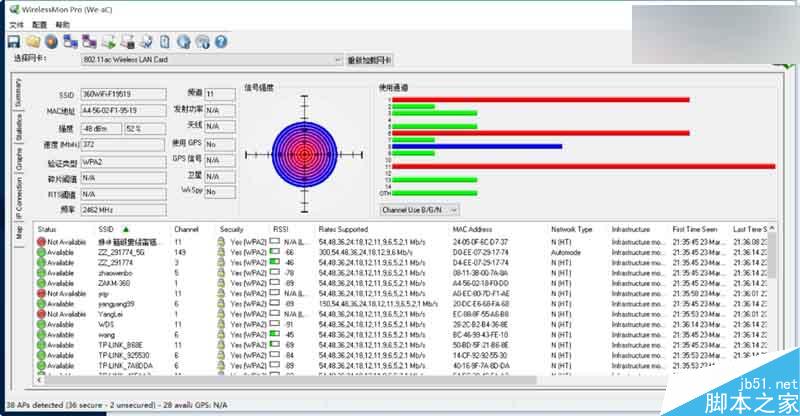
Task: Select the TP-LINK_925530 network row
Action: [403, 355]
